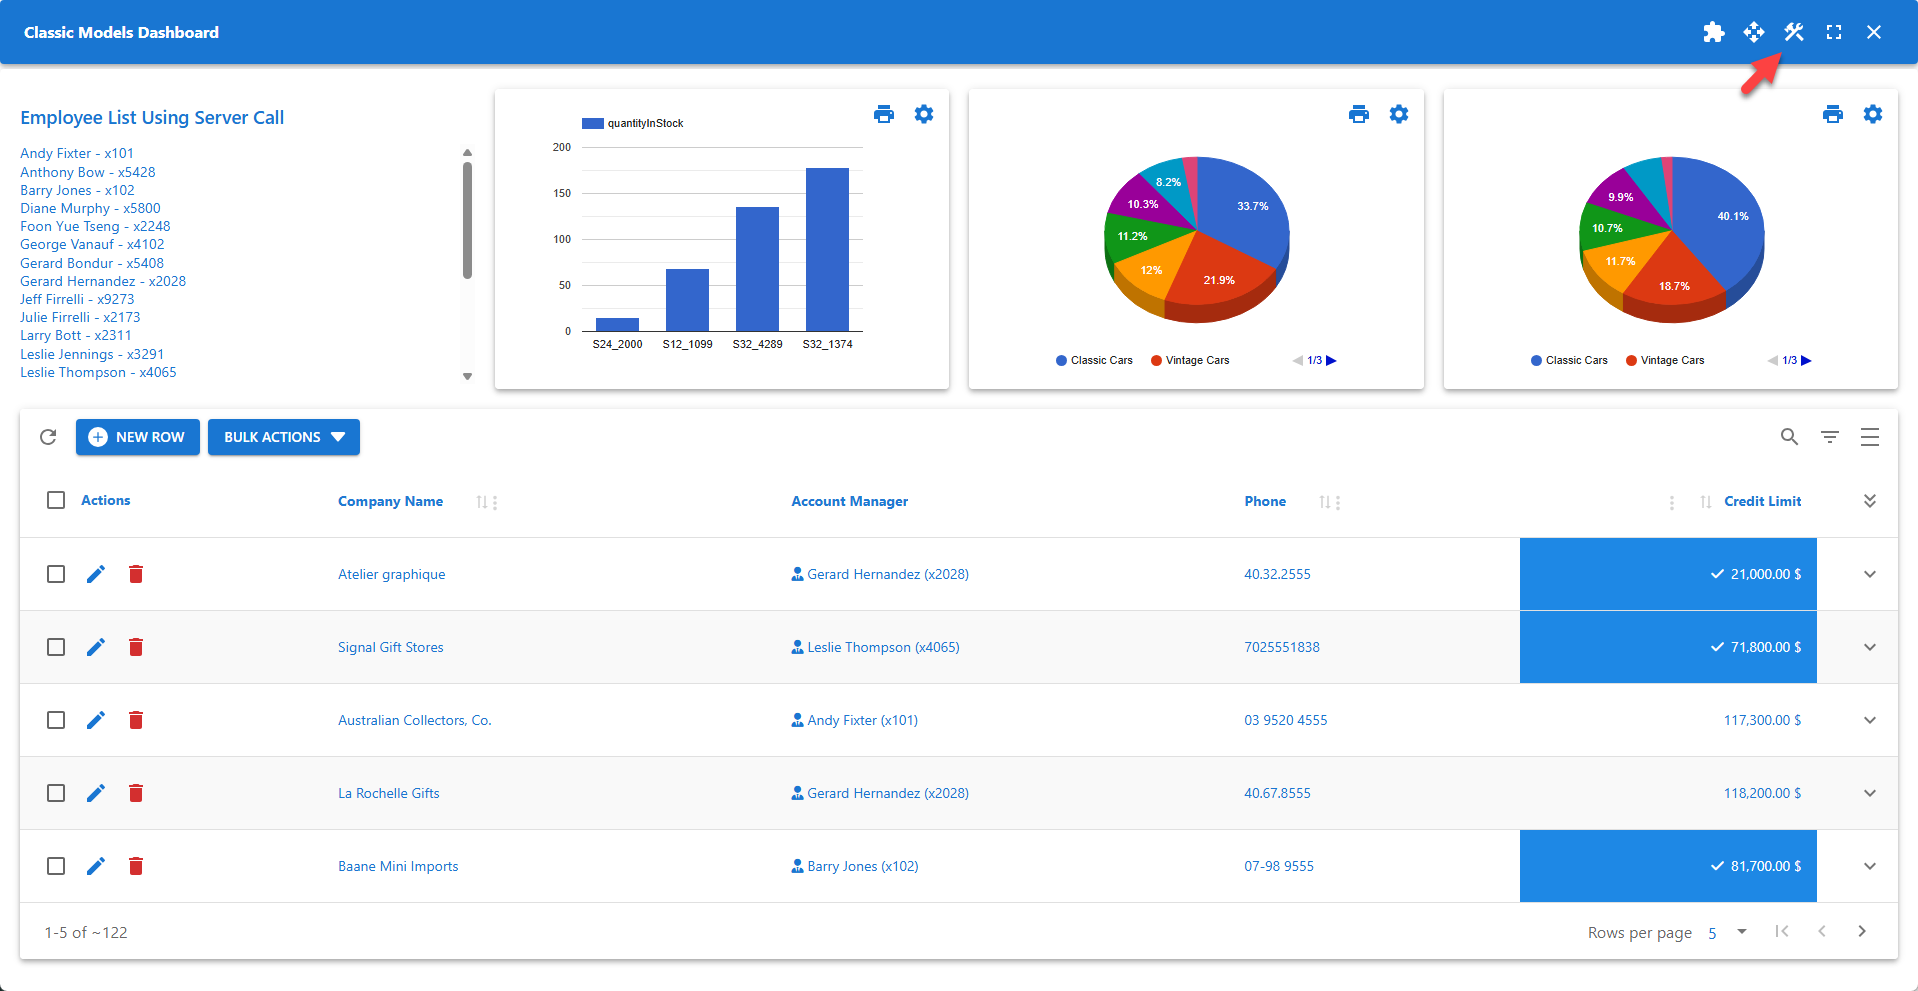
Task: Click the NEW ROW button
Action: pos(137,437)
